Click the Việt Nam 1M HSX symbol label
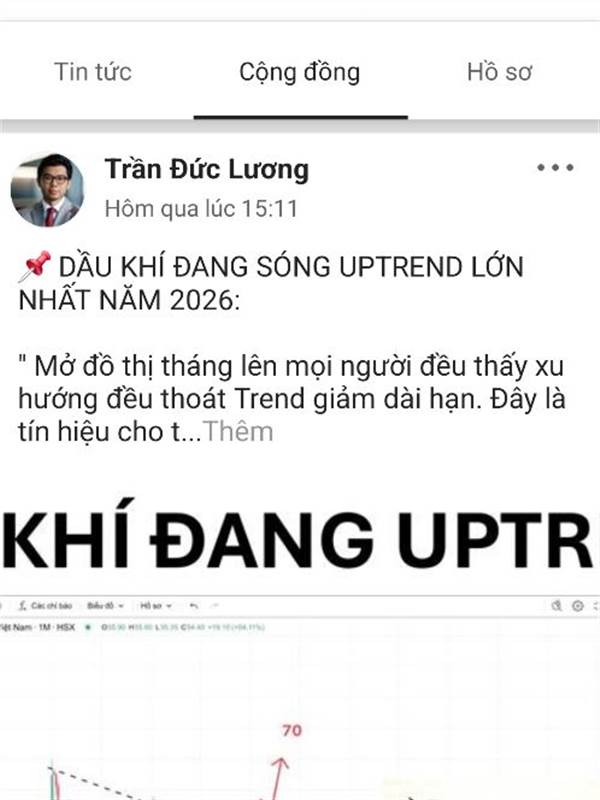Viewport: 600px width, 800px height. [37, 627]
